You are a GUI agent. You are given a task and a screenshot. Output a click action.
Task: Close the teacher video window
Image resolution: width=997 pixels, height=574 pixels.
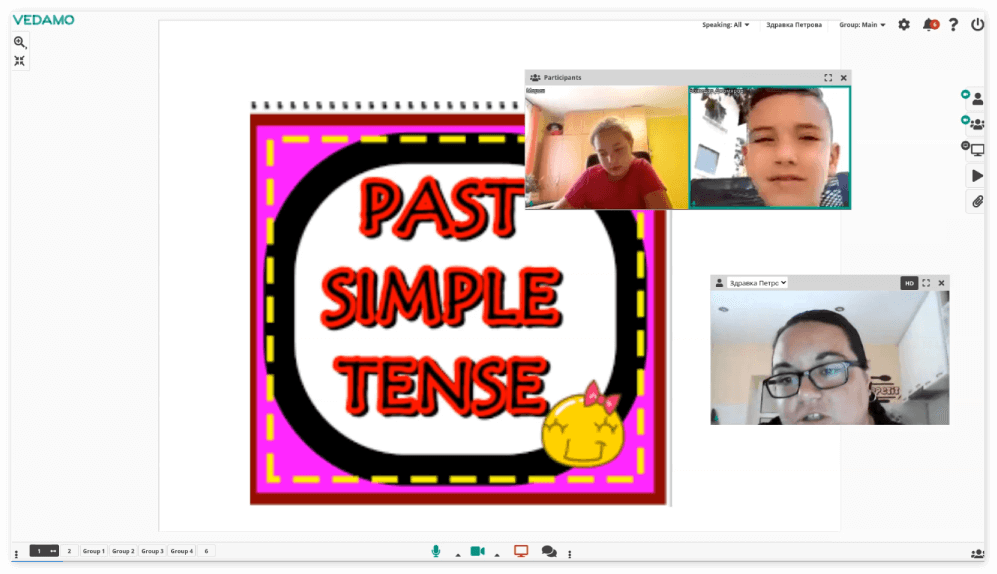[x=942, y=283]
